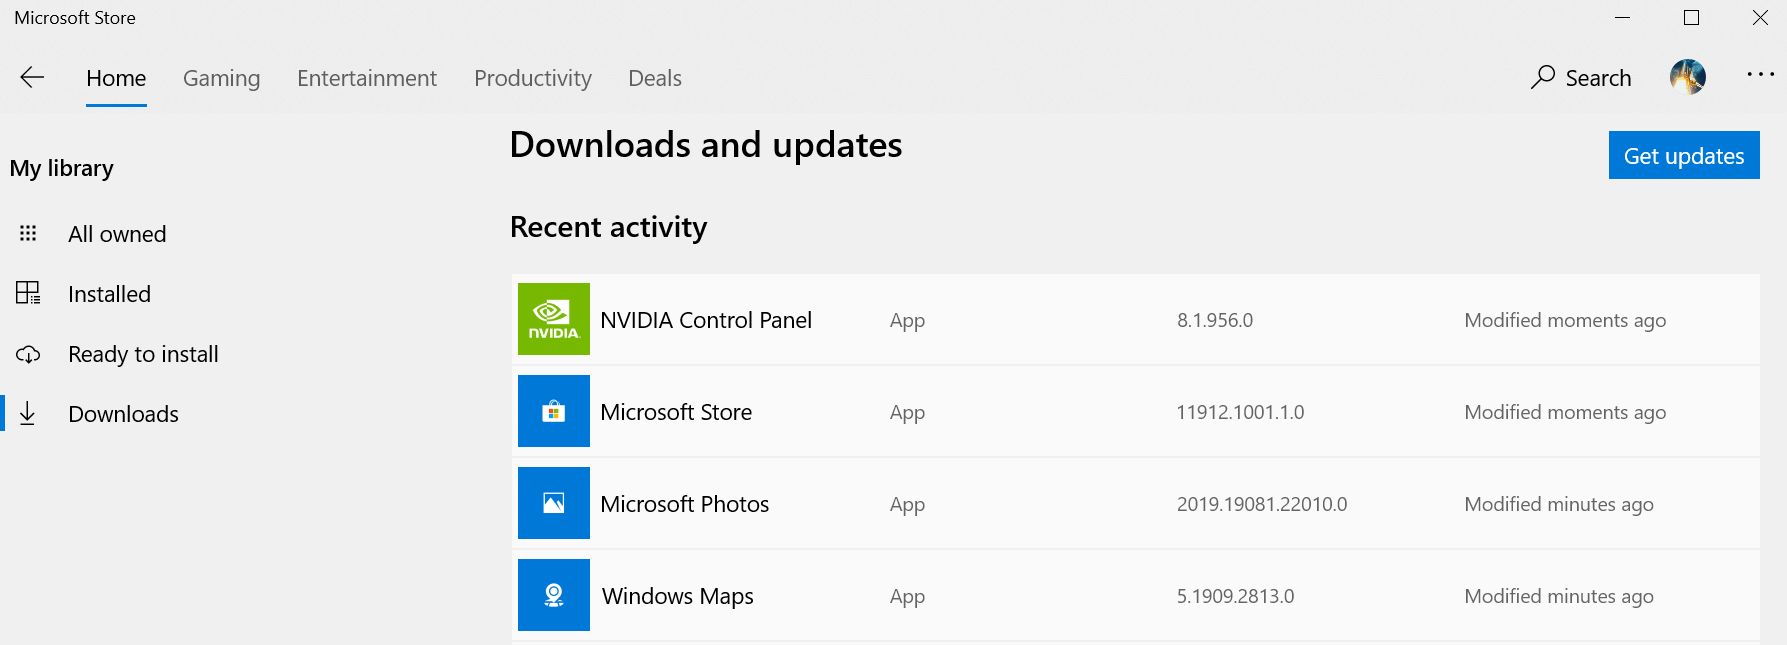The image size is (1787, 645).
Task: Click the Installed apps icon
Action: (28, 293)
